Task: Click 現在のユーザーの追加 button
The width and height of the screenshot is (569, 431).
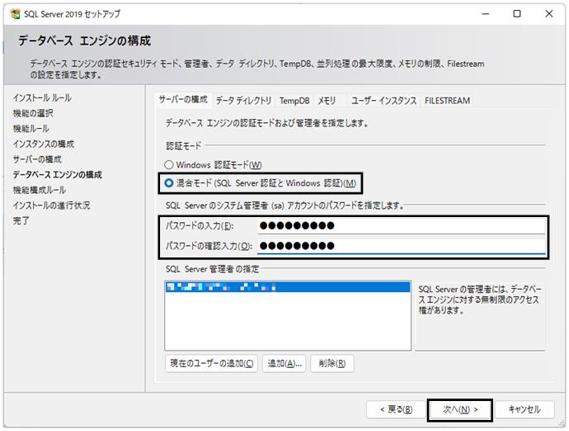Action: [212, 363]
